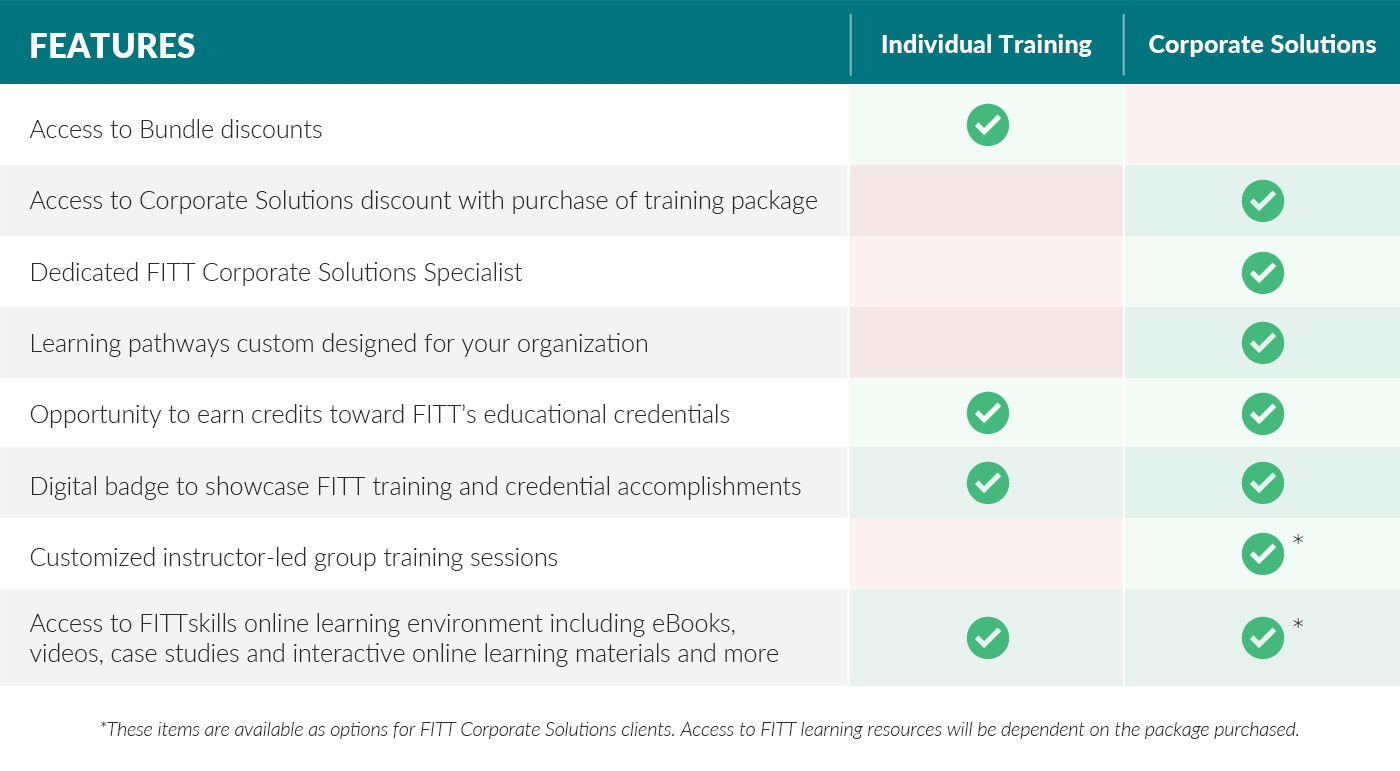Image resolution: width=1400 pixels, height=771 pixels.
Task: Click the FEATURES heading
Action: (x=112, y=46)
